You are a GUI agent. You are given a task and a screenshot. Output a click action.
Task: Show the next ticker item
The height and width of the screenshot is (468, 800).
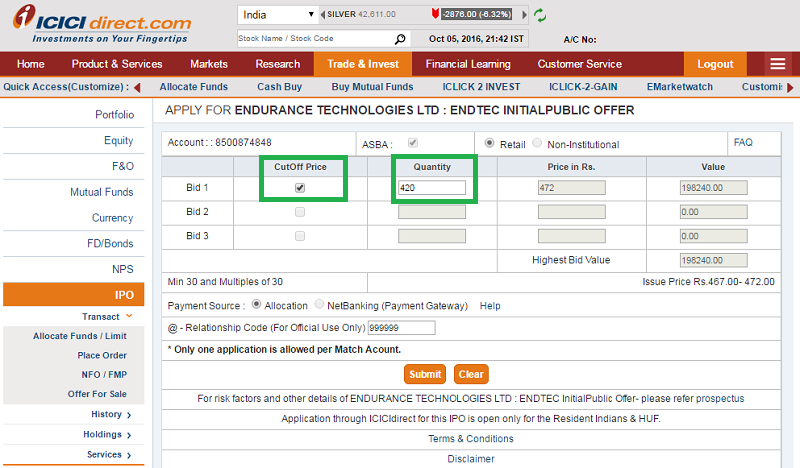pos(524,15)
